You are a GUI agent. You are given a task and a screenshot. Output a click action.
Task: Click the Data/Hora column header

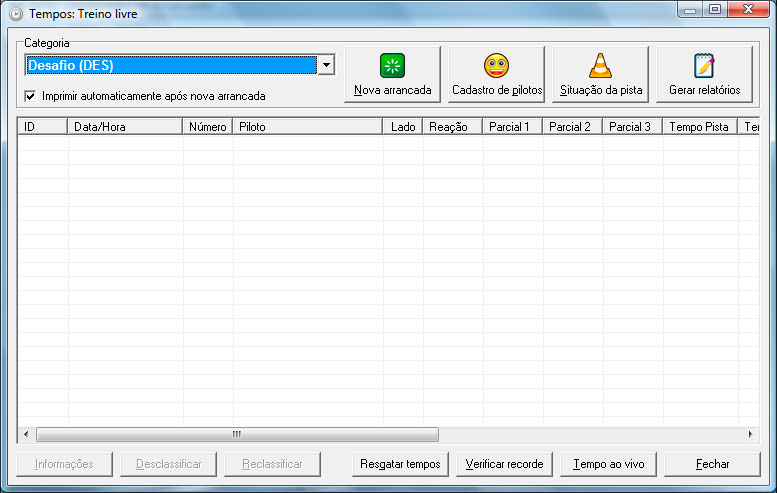125,127
